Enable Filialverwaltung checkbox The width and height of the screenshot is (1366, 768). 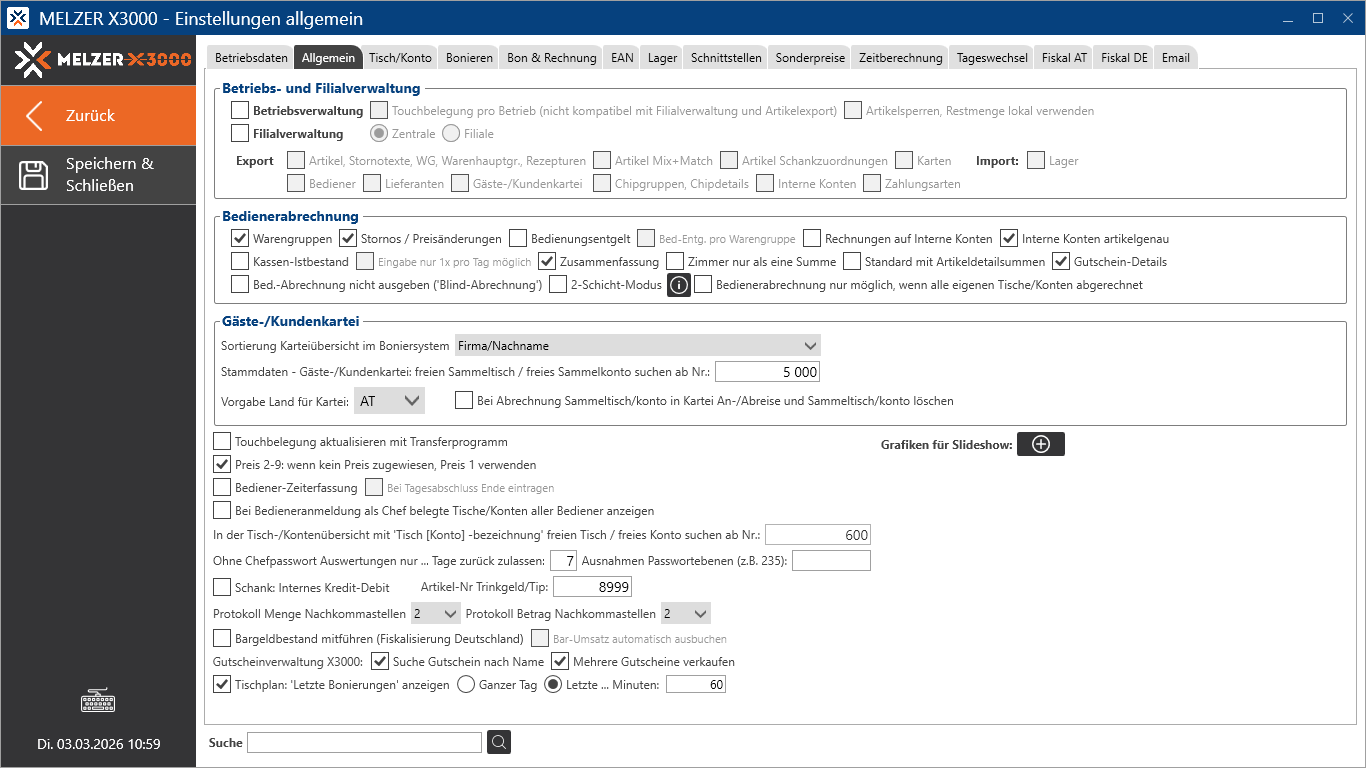(240, 133)
